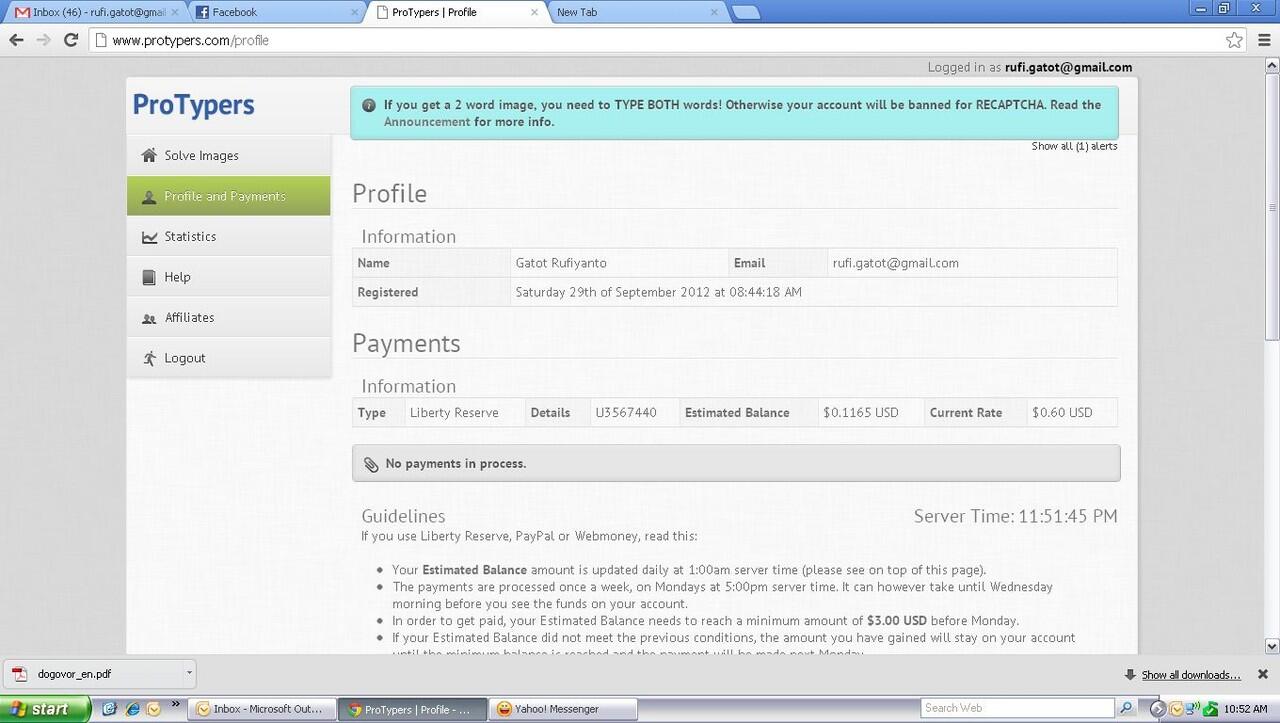Click the Internet Explorer quick launch icon

[x=132, y=709]
